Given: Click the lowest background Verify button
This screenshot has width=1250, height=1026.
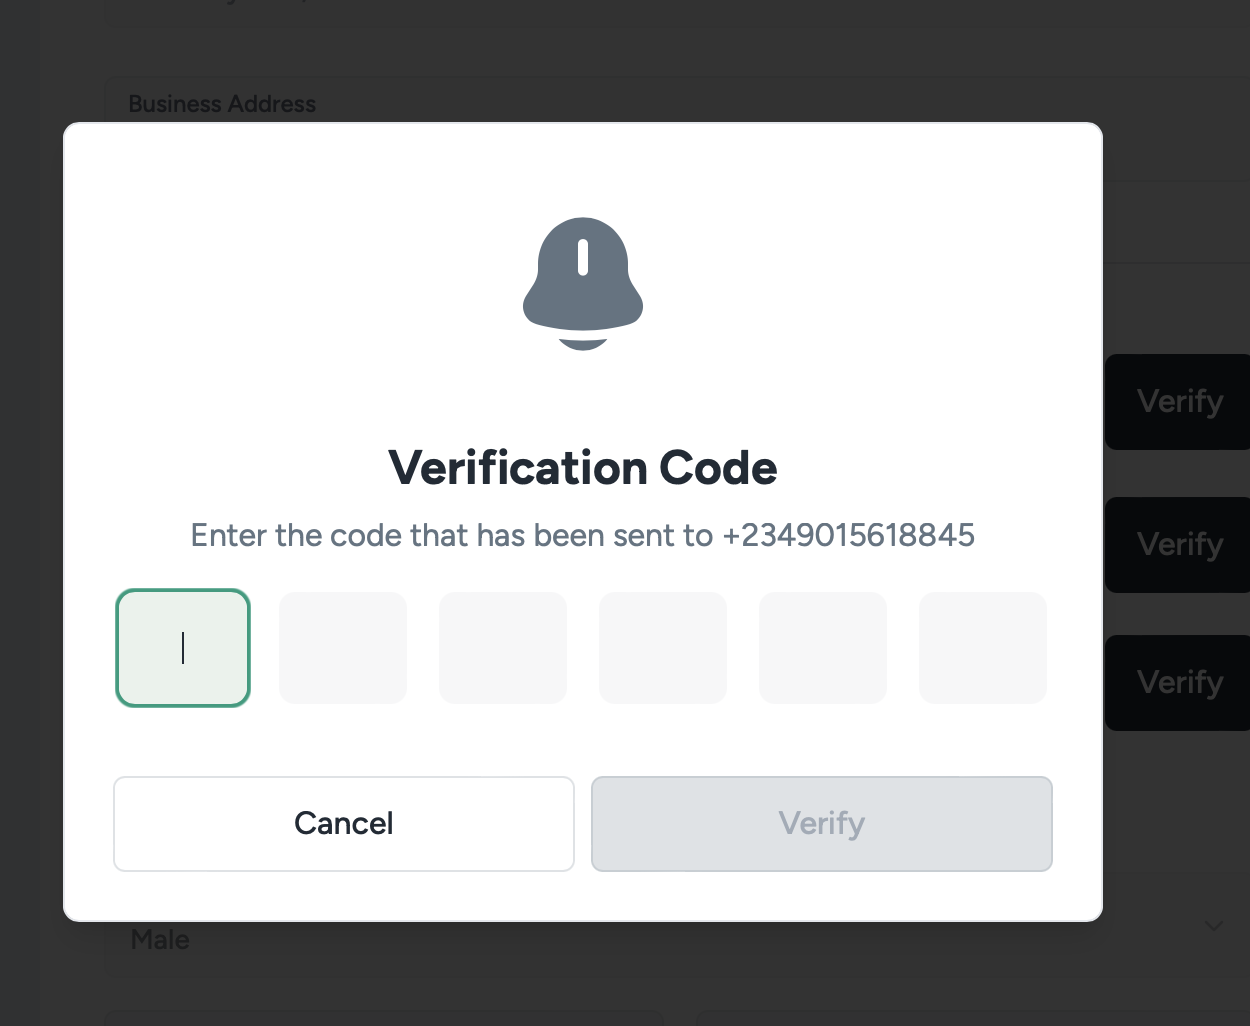Looking at the screenshot, I should [x=1179, y=683].
